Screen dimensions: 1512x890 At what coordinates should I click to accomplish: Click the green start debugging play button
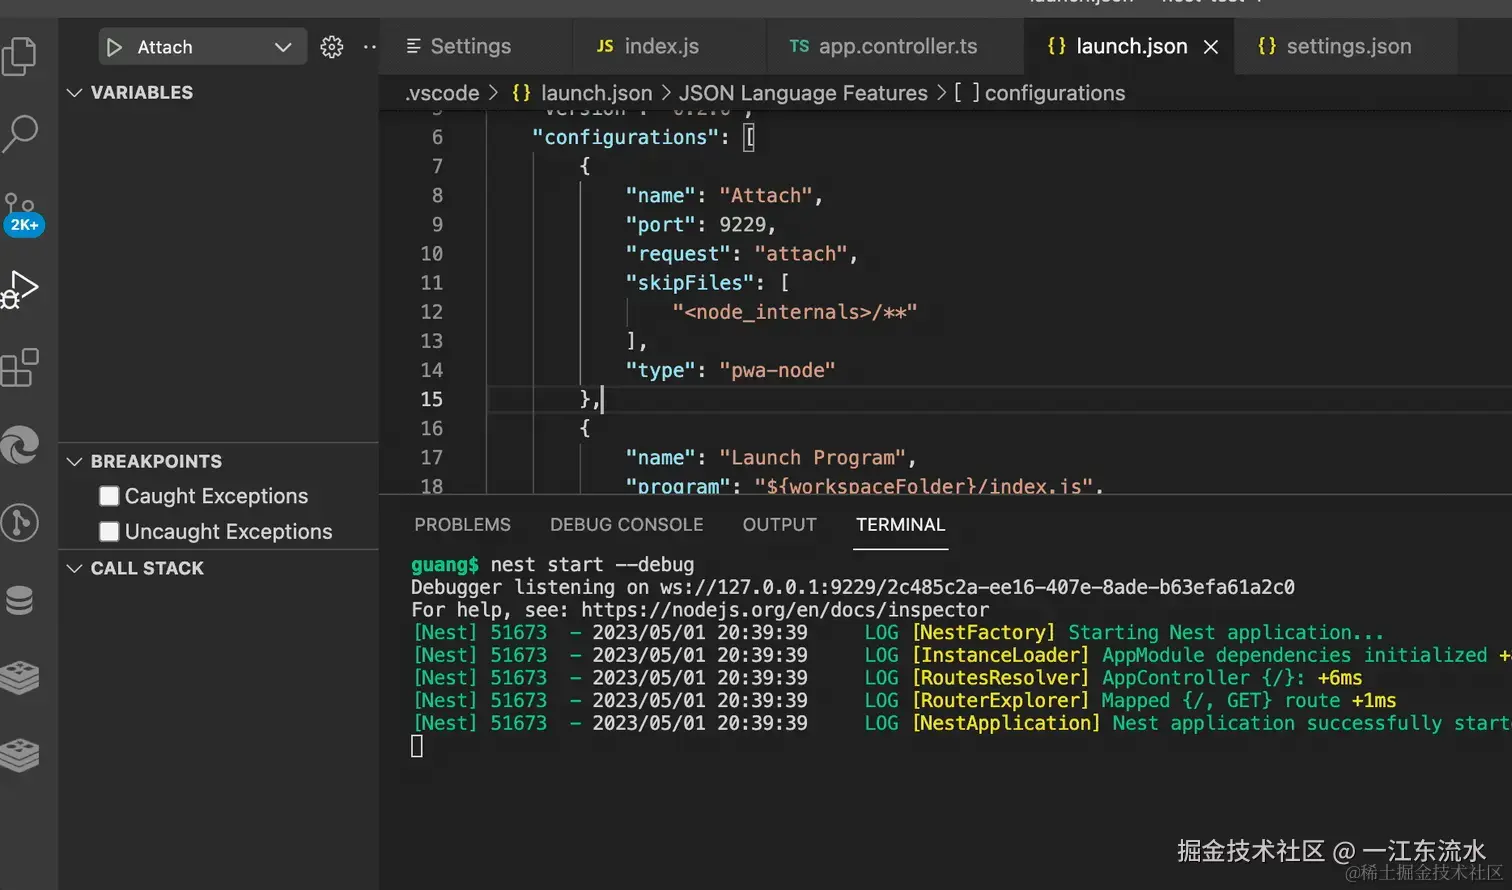pyautogui.click(x=115, y=47)
